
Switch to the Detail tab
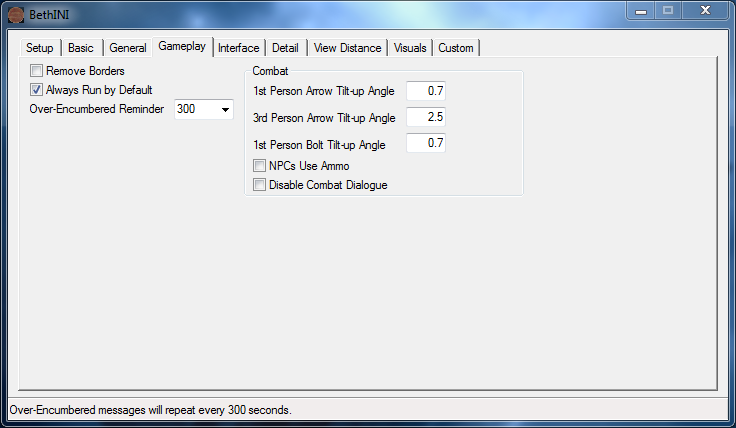tap(285, 48)
